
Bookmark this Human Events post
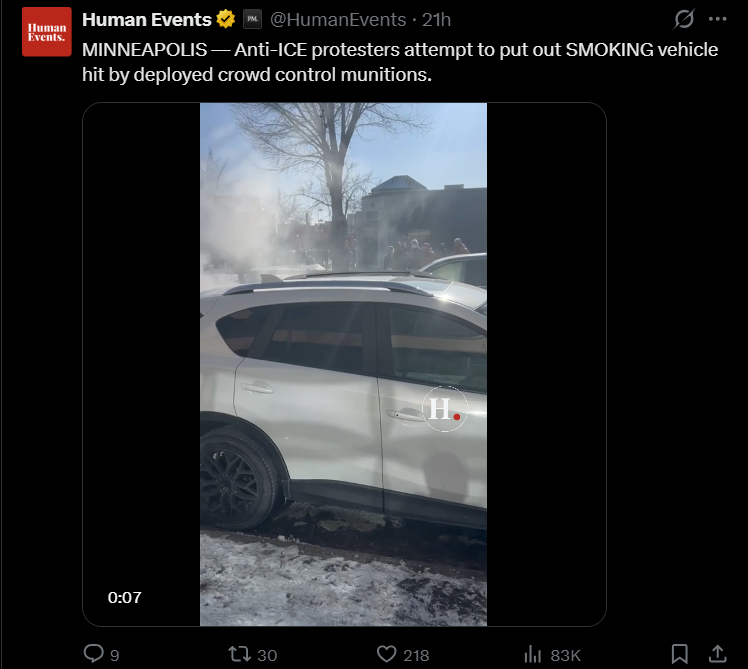point(679,654)
